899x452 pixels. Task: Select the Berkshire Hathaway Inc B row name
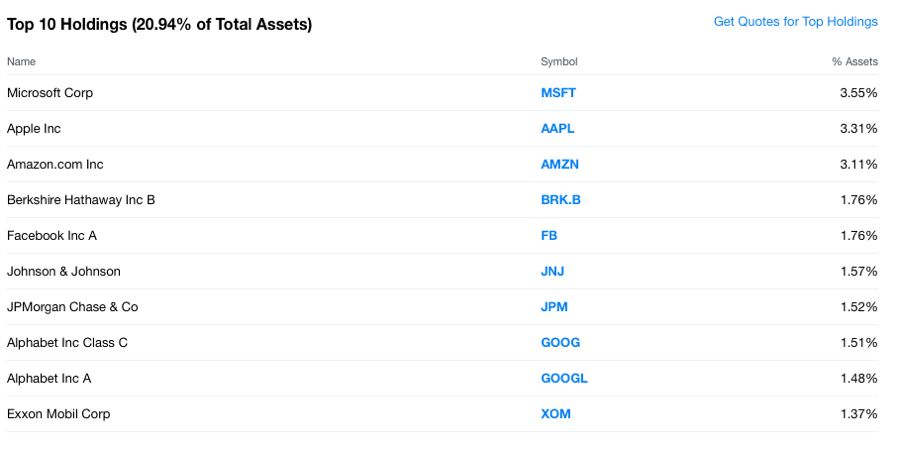point(81,200)
